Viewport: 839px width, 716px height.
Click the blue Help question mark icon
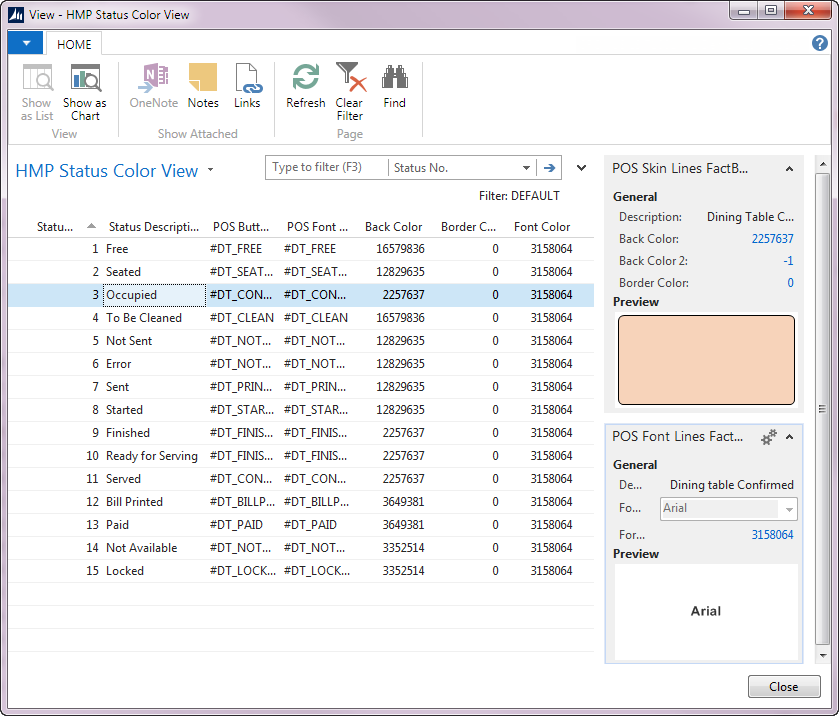[x=820, y=43]
